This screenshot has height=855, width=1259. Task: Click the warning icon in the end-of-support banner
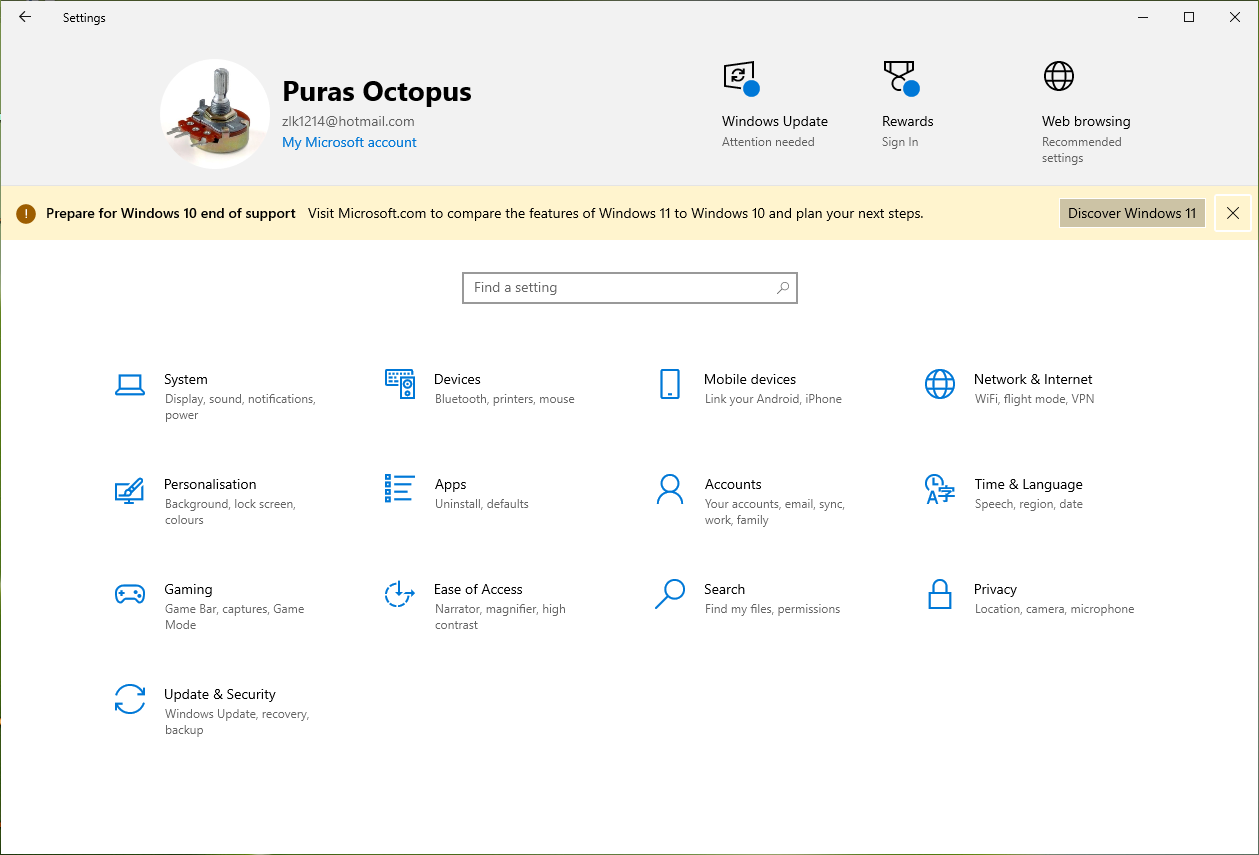point(27,213)
